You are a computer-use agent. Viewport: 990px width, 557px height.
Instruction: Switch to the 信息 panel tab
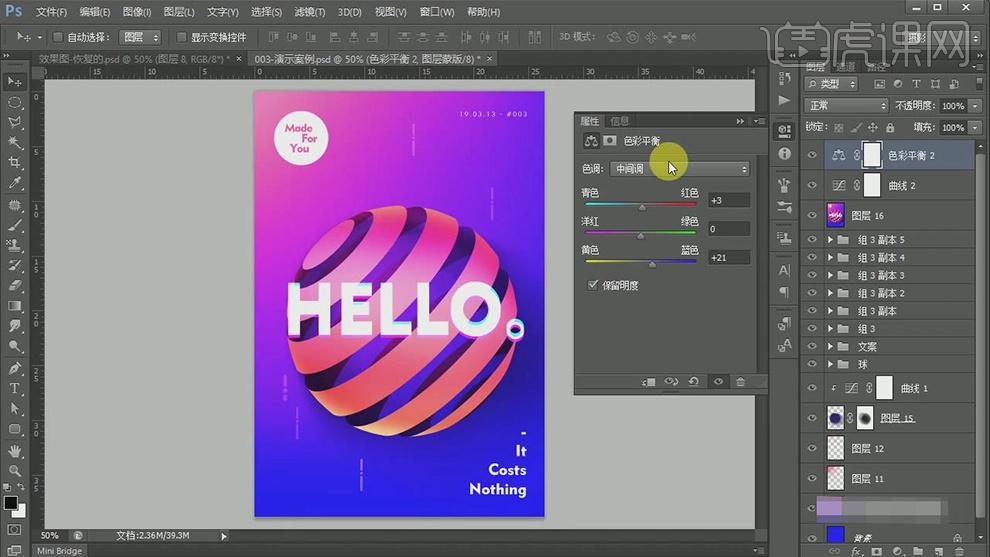619,121
